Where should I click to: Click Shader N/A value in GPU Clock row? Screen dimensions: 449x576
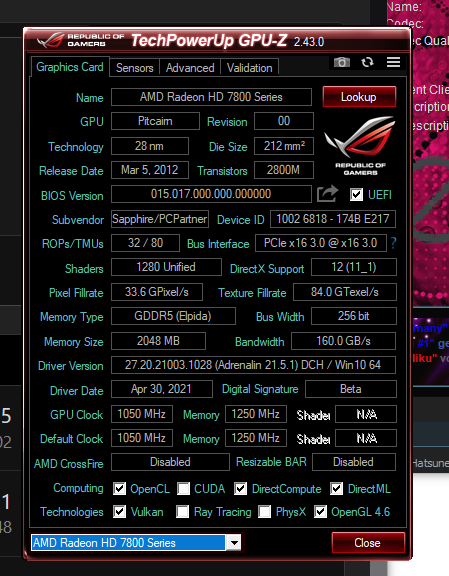(x=366, y=414)
